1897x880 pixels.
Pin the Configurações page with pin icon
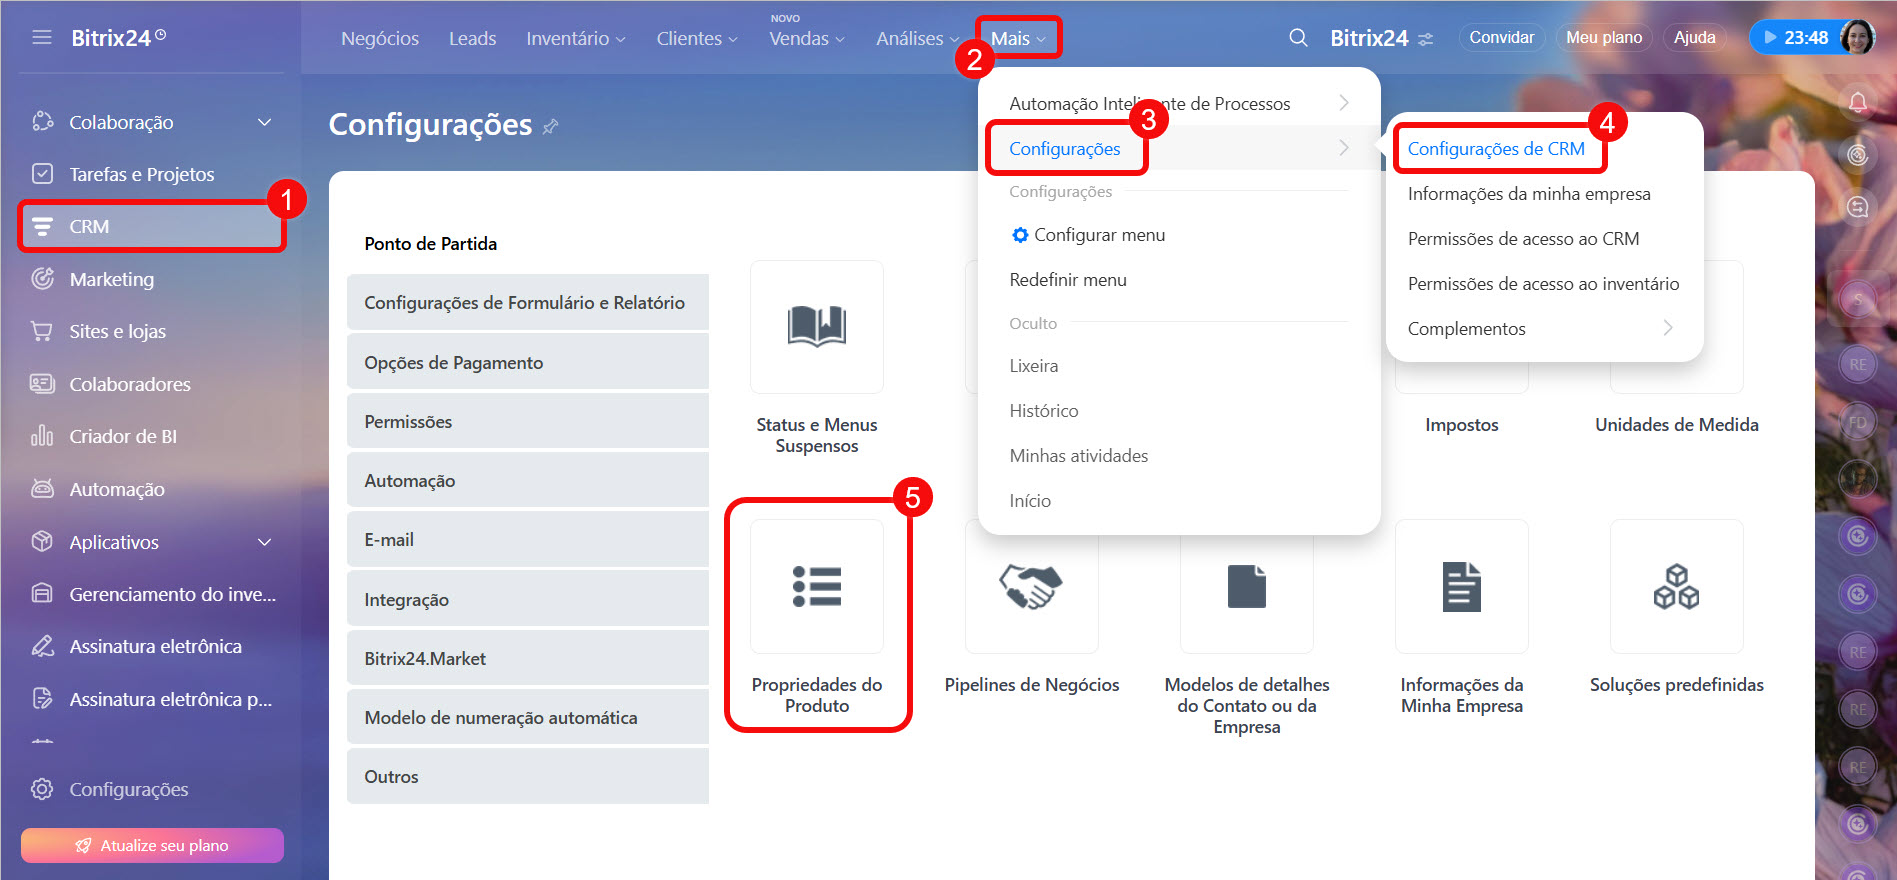coord(551,127)
